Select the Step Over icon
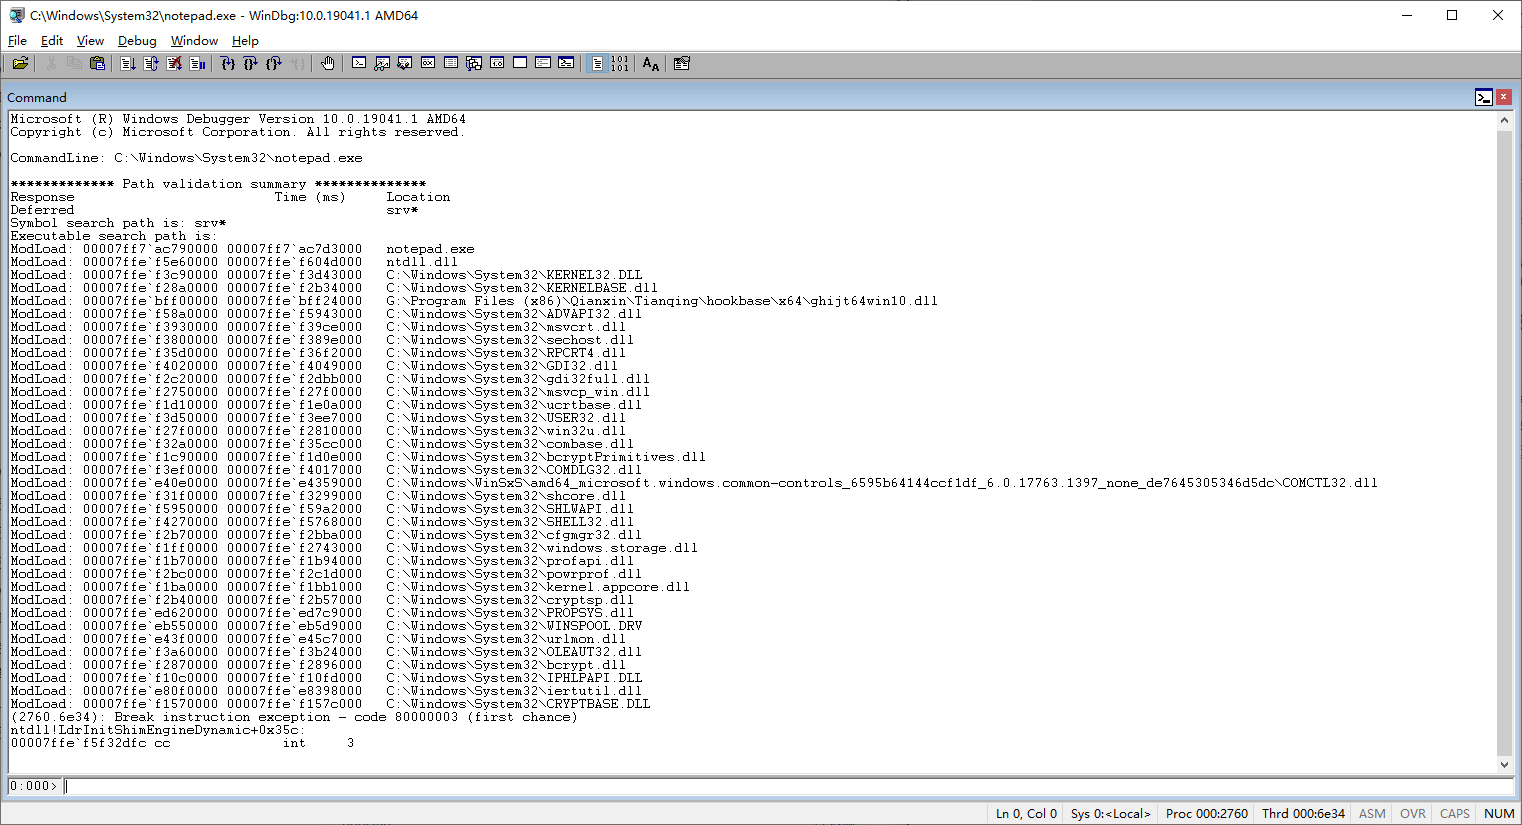1522x825 pixels. pos(250,63)
